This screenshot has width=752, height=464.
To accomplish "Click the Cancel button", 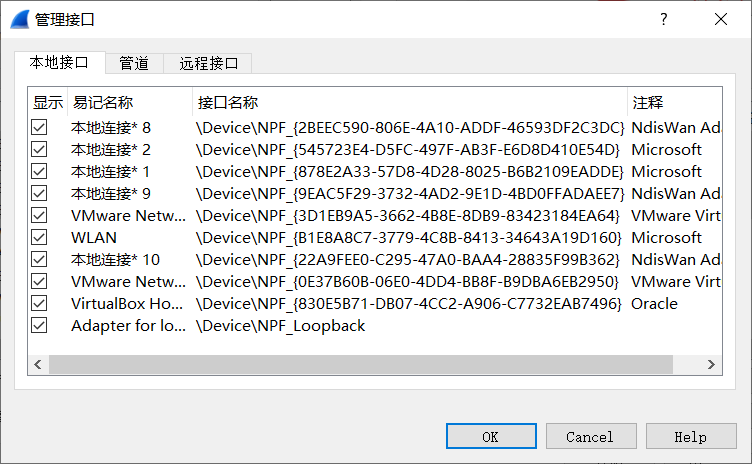I will click(591, 436).
